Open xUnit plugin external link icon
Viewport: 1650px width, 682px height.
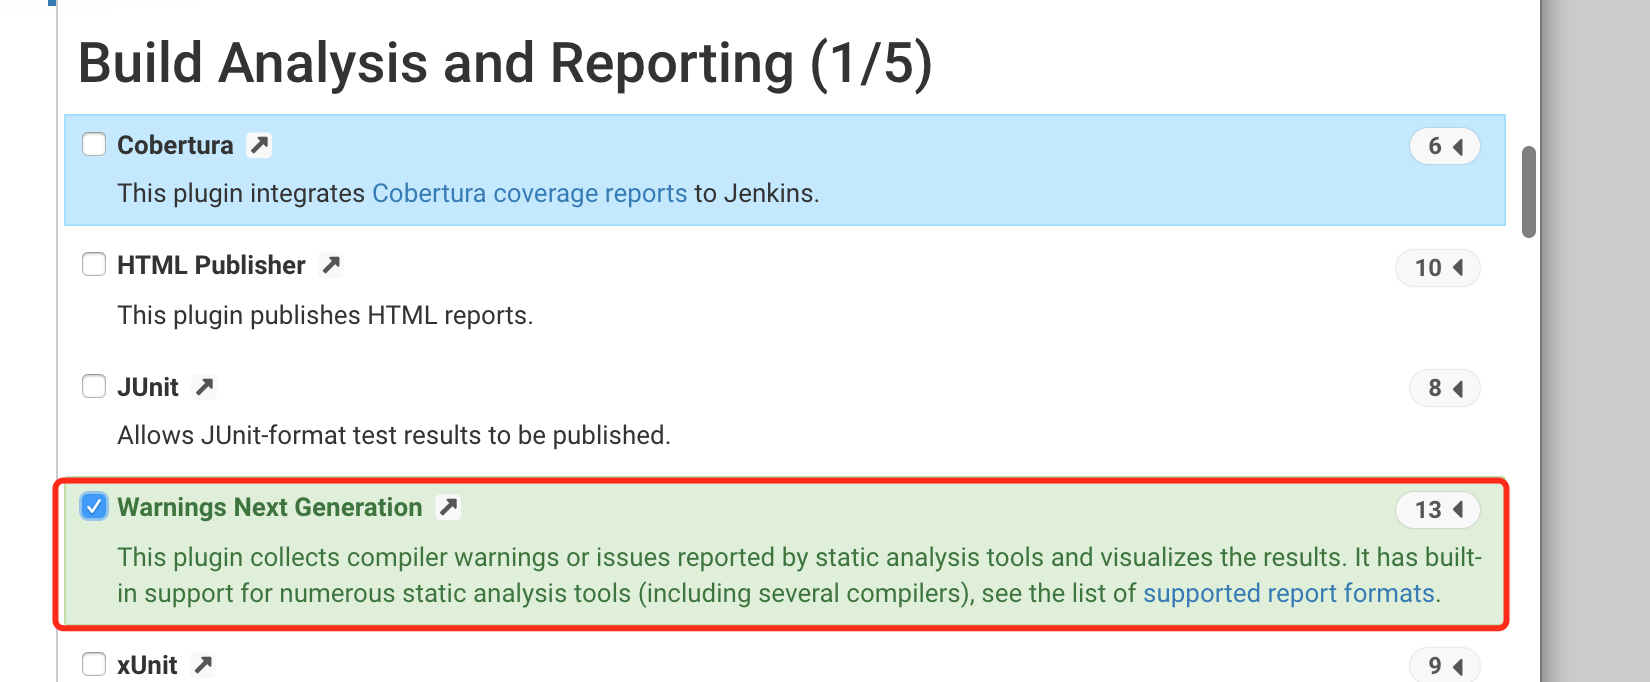[203, 665]
